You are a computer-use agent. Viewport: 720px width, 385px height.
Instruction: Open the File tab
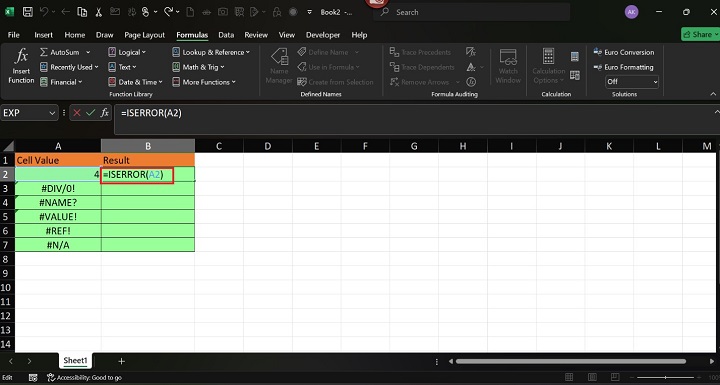click(x=14, y=35)
